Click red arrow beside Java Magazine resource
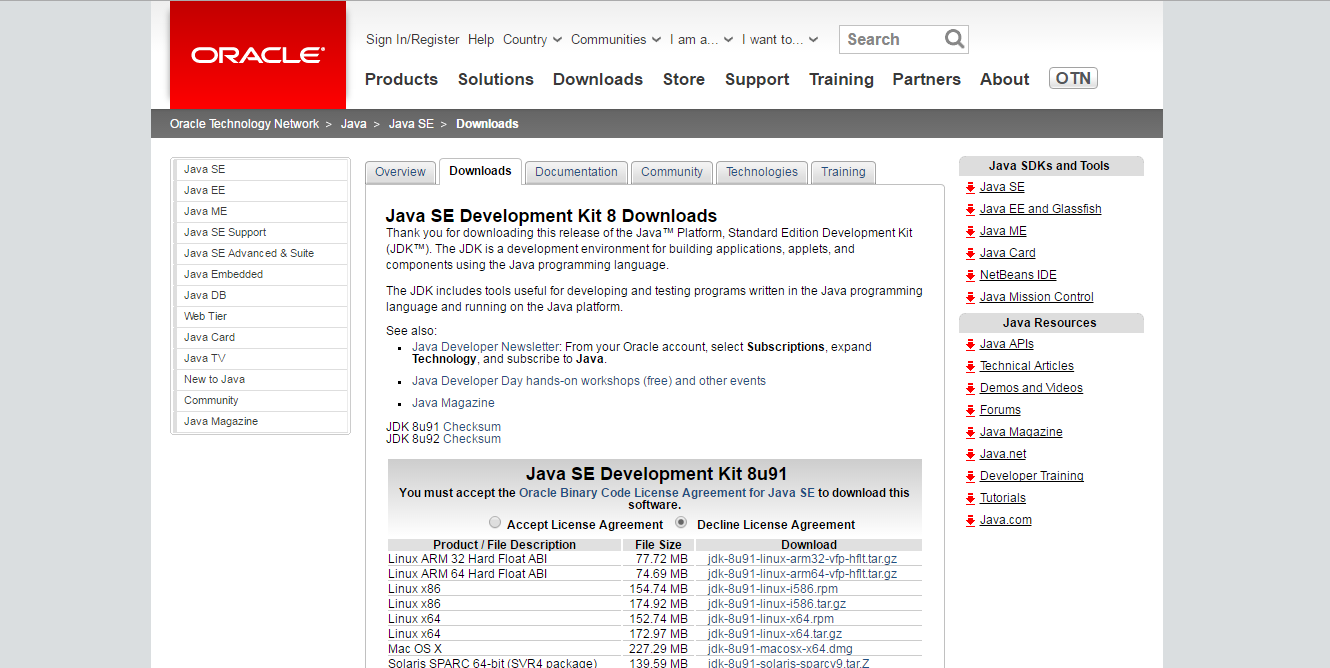The image size is (1330, 668). 970,432
